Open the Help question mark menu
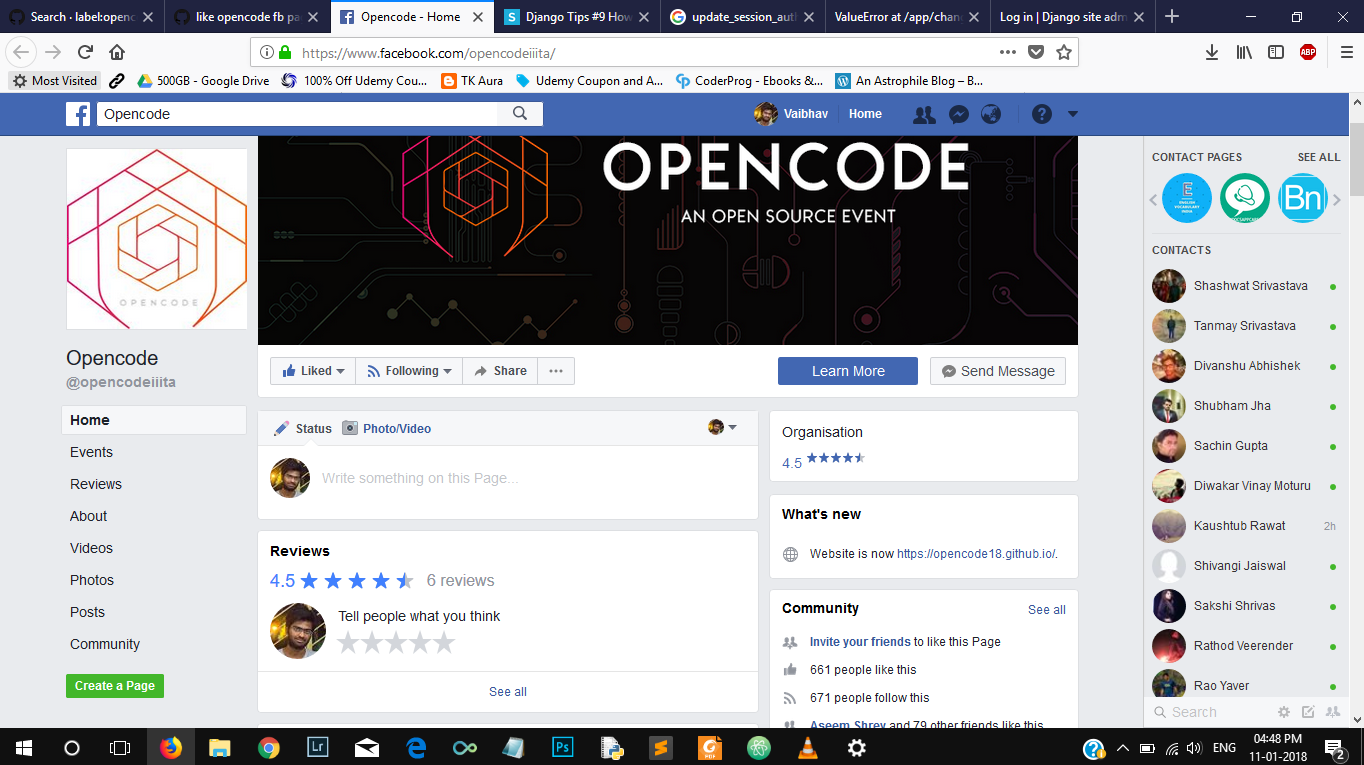The width and height of the screenshot is (1364, 765). (1043, 114)
